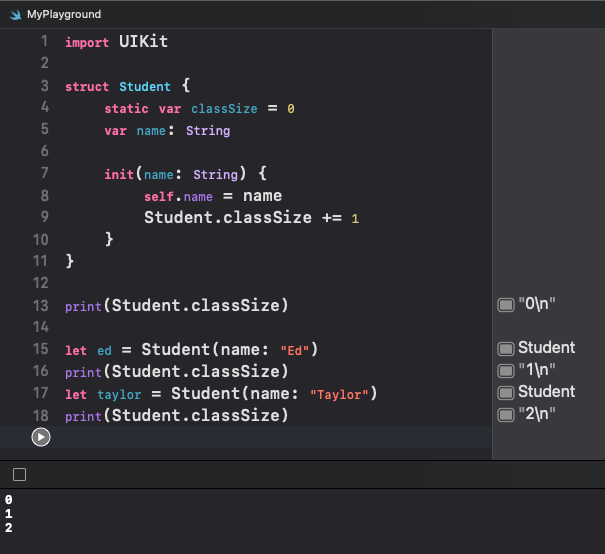Click the static keyword on line 4
605x554 pixels.
[126, 108]
